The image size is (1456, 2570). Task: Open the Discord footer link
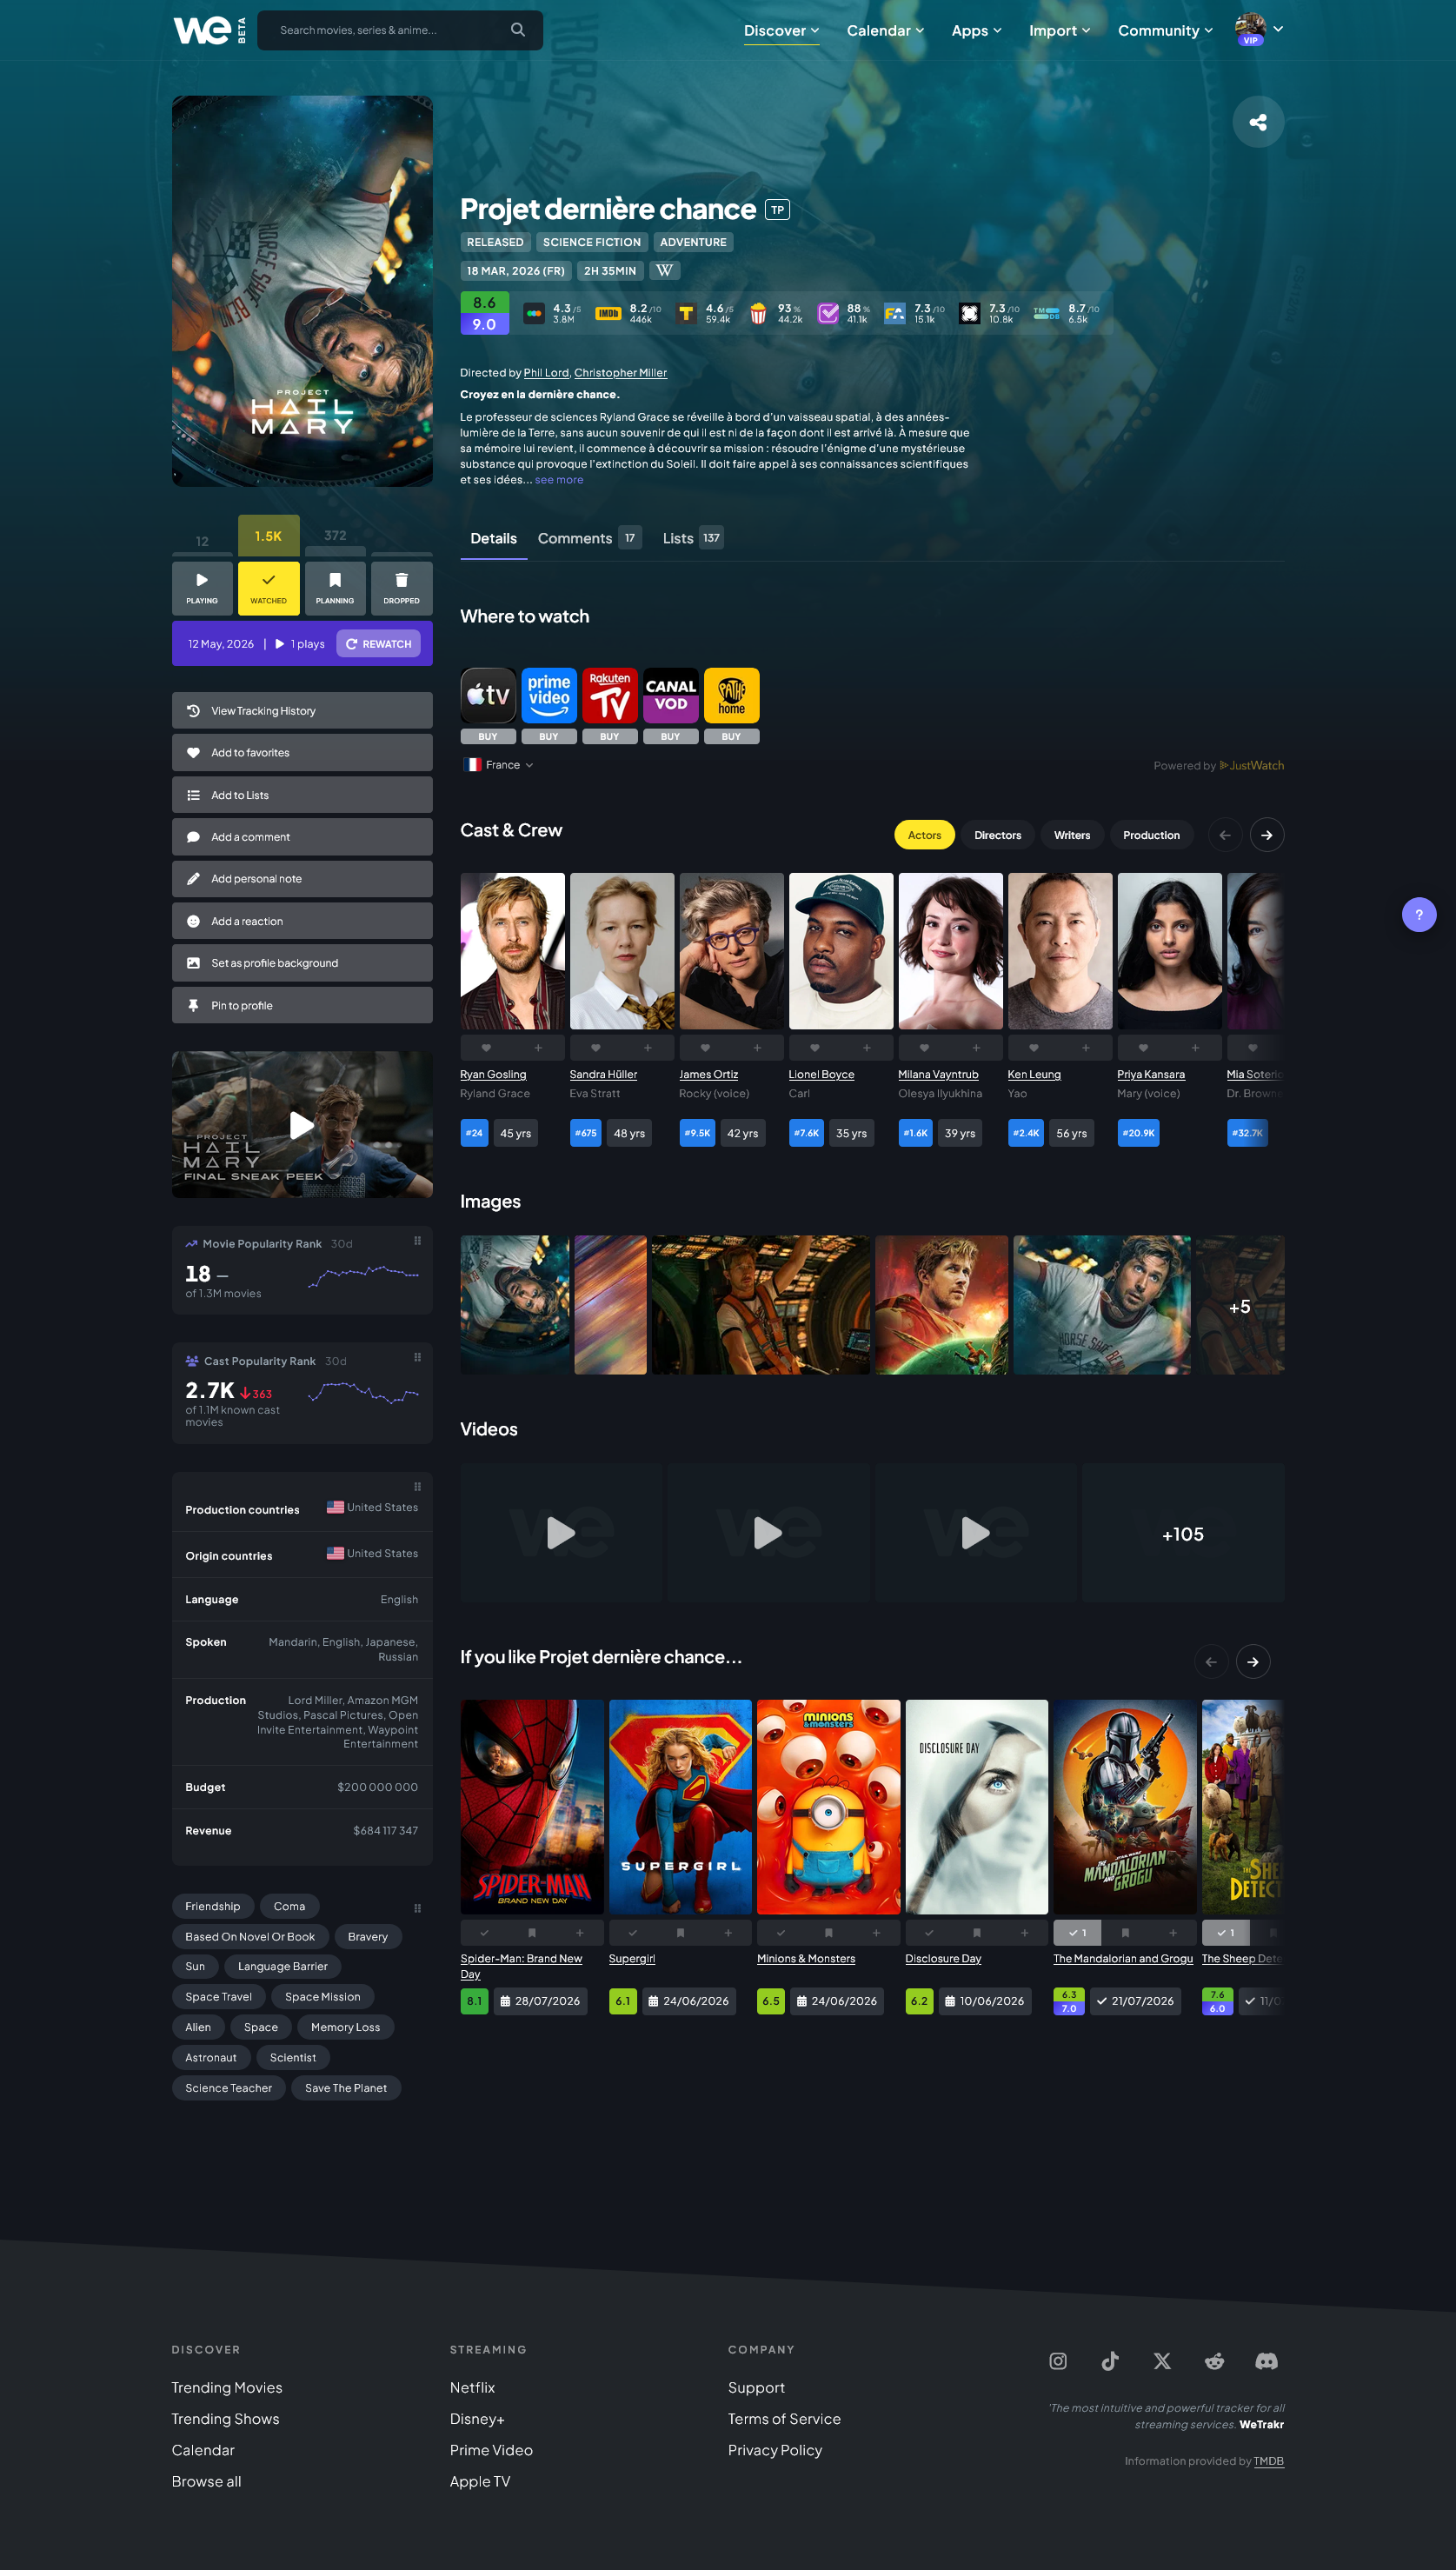point(1267,2361)
